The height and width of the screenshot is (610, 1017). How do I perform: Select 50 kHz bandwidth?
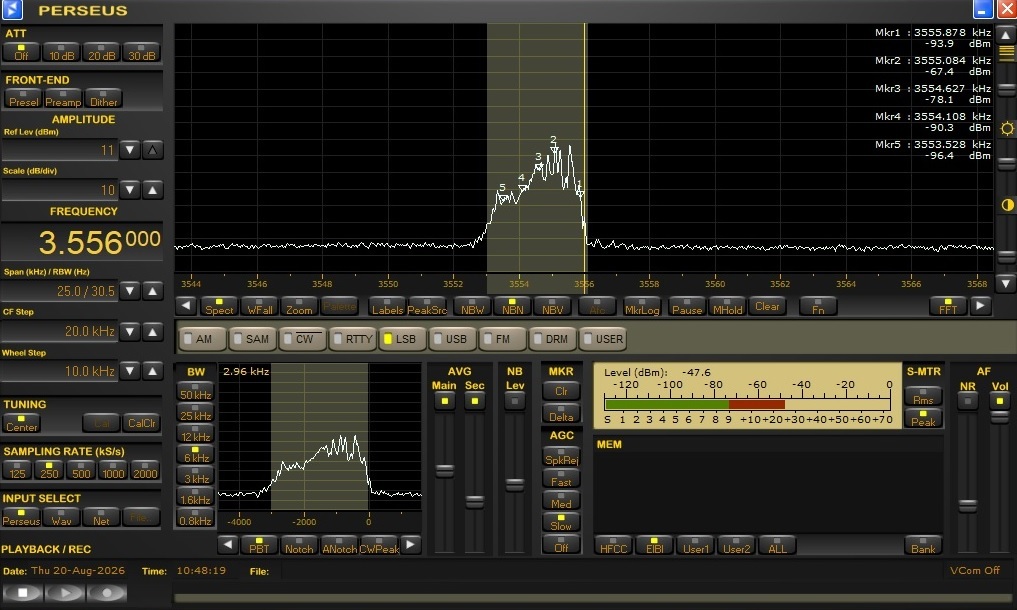[195, 391]
